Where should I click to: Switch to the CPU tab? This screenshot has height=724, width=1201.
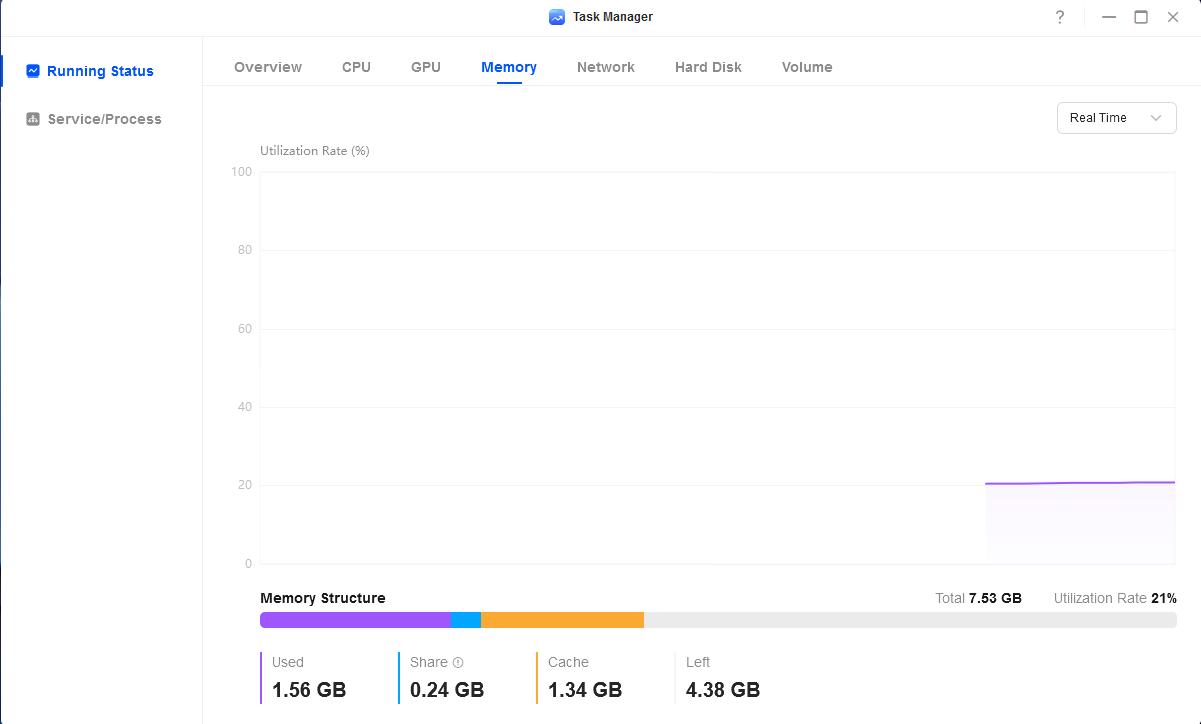pos(356,67)
